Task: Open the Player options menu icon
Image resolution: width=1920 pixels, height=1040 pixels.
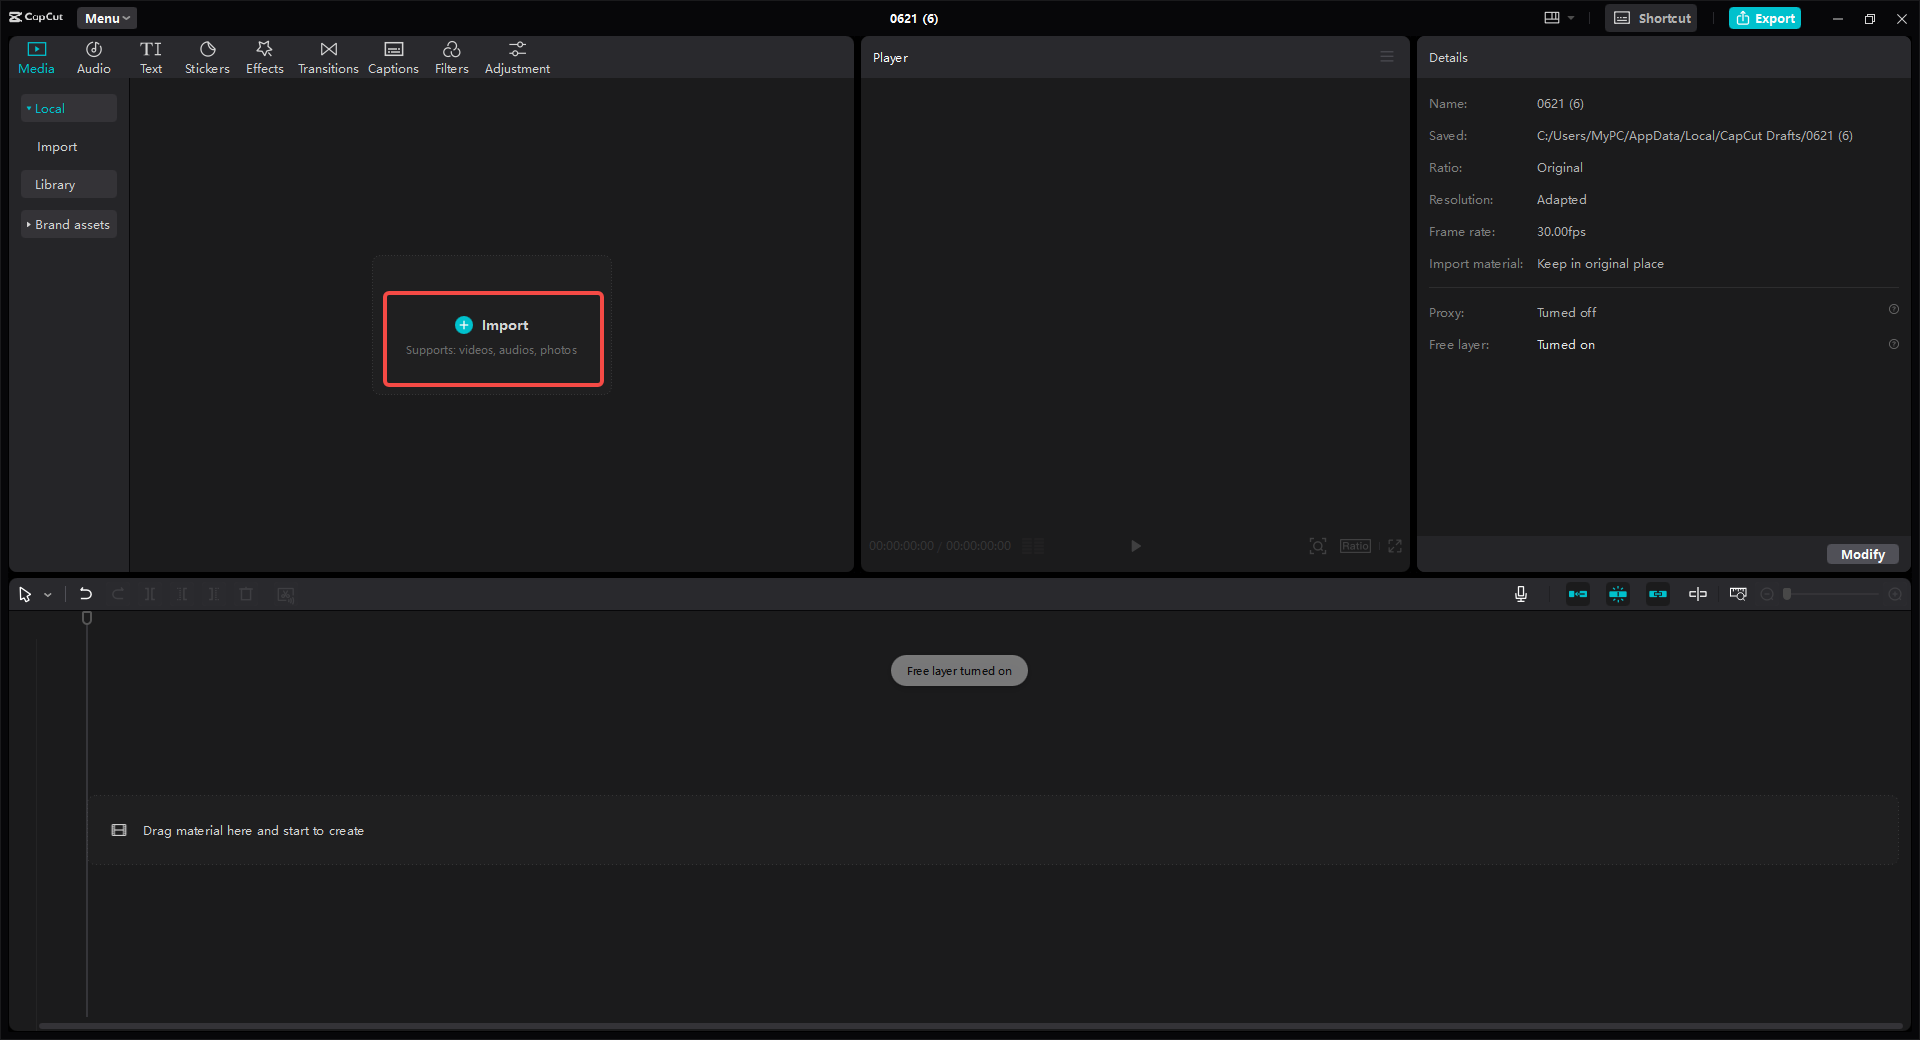Action: (1387, 57)
